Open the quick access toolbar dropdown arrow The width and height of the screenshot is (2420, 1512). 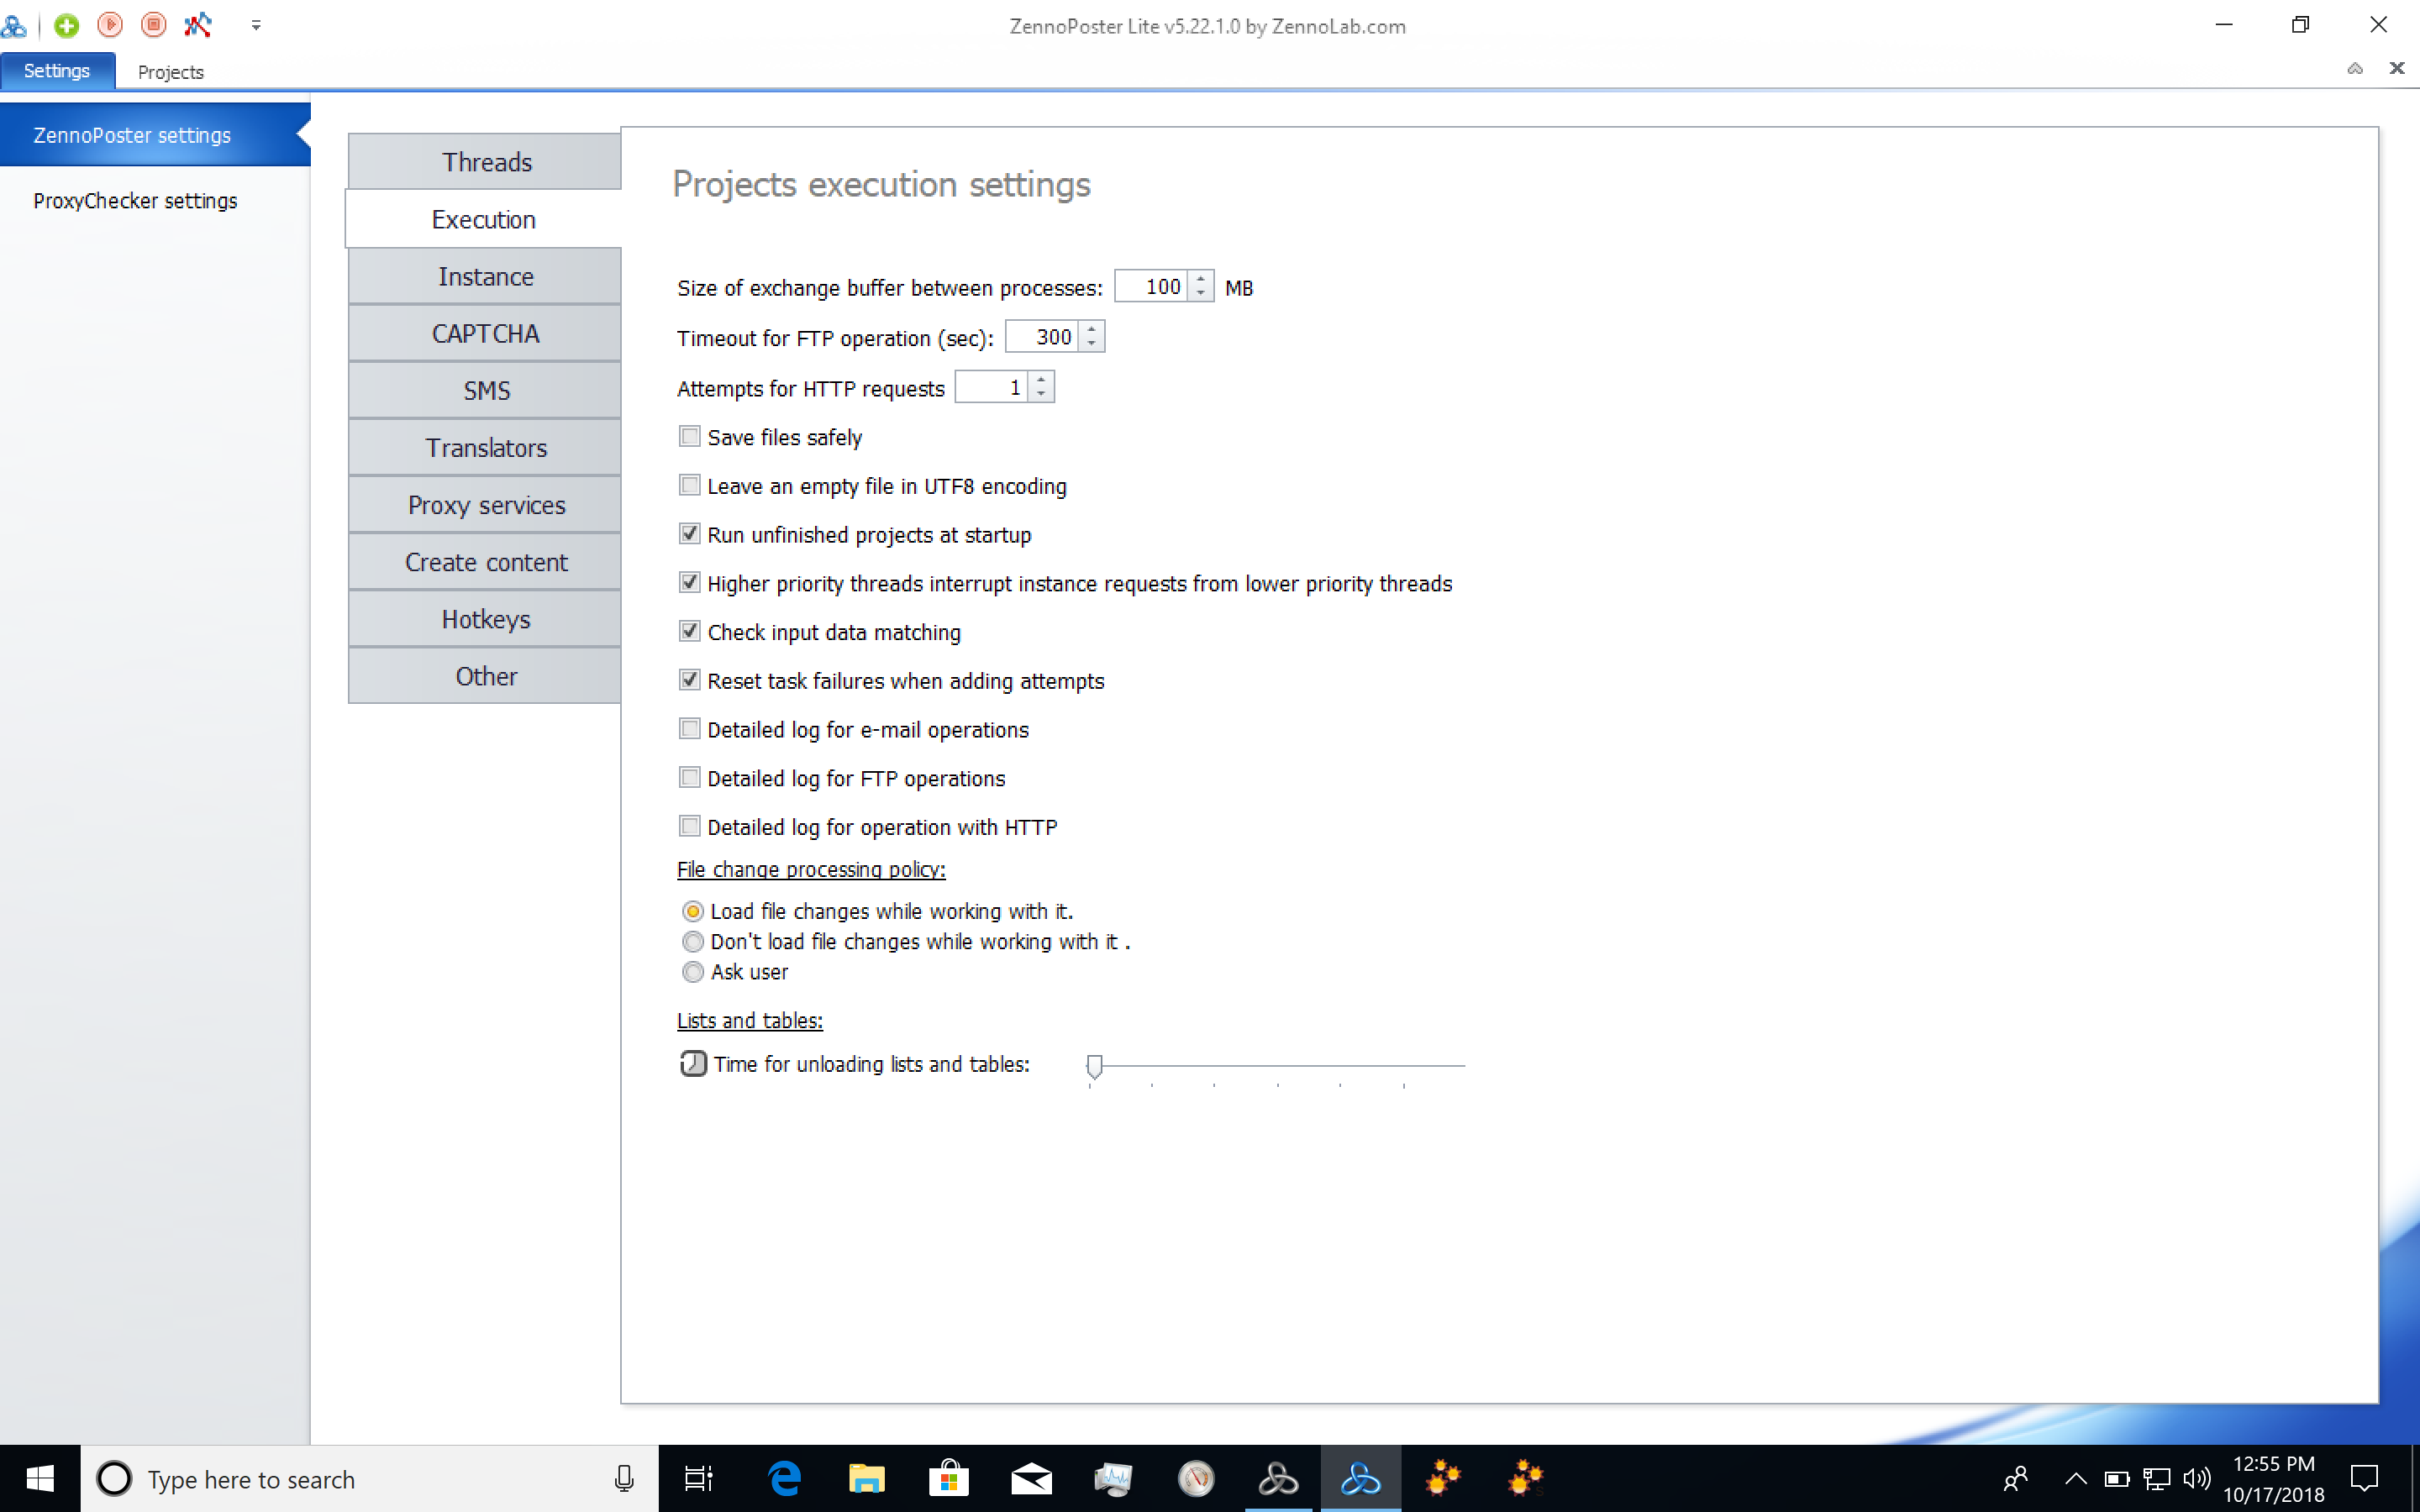(x=256, y=26)
